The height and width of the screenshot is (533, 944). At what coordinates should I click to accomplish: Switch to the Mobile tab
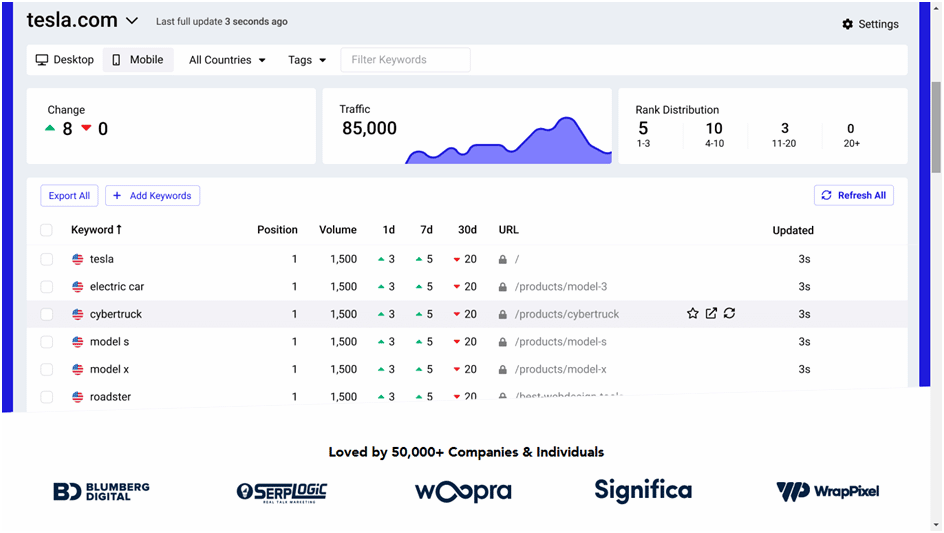pyautogui.click(x=138, y=60)
